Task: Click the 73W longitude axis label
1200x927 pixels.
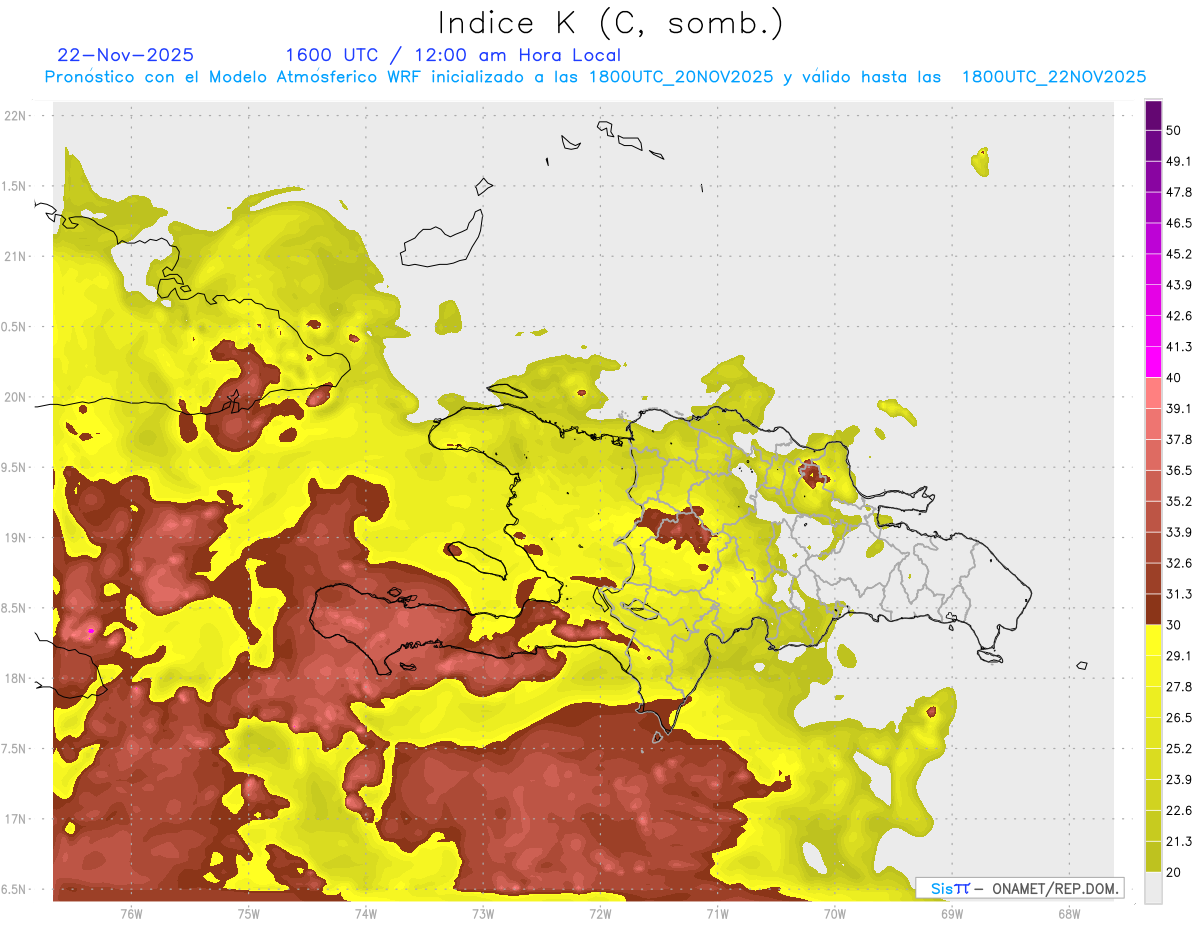Action: click(x=483, y=914)
